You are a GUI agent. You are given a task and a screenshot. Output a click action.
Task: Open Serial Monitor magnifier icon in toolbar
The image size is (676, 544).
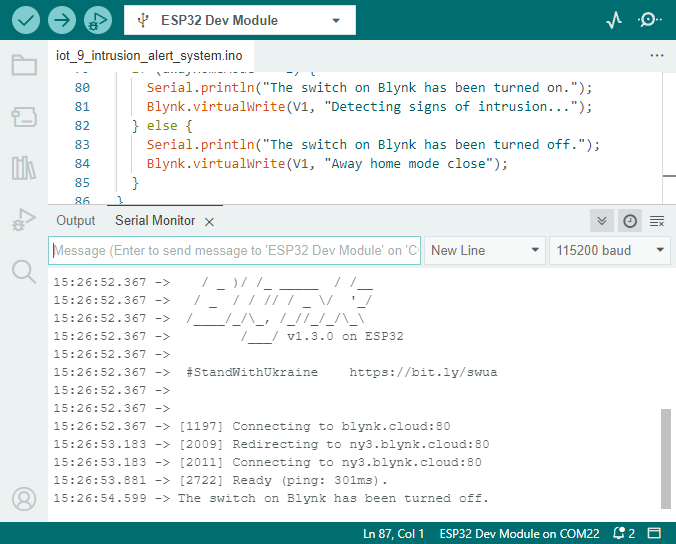pyautogui.click(x=649, y=20)
